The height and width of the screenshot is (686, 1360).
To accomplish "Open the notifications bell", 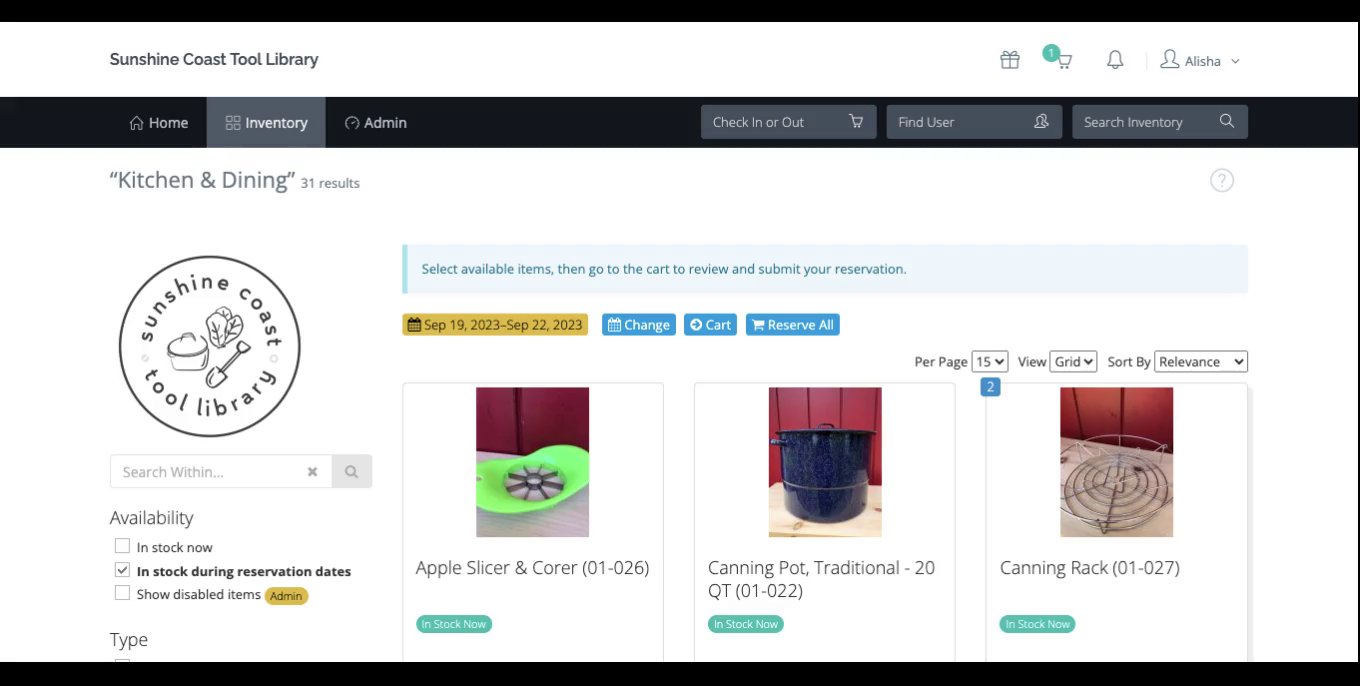I will click(1115, 60).
